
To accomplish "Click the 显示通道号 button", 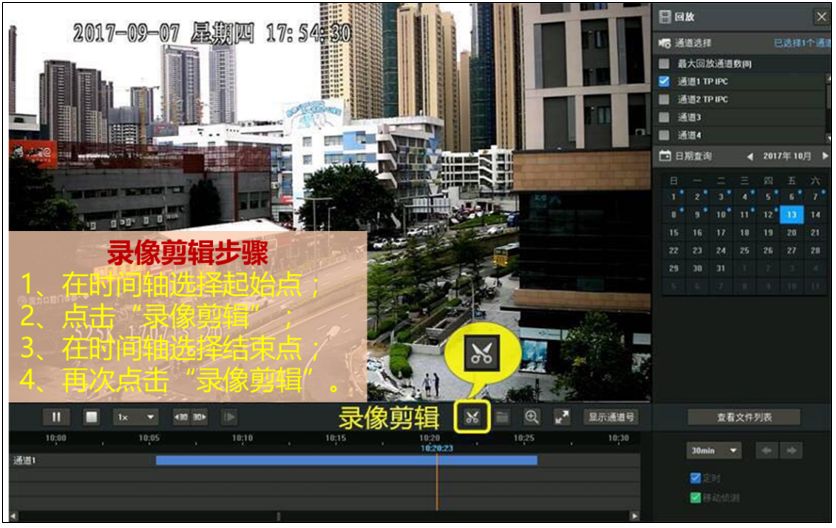I will pos(611,417).
